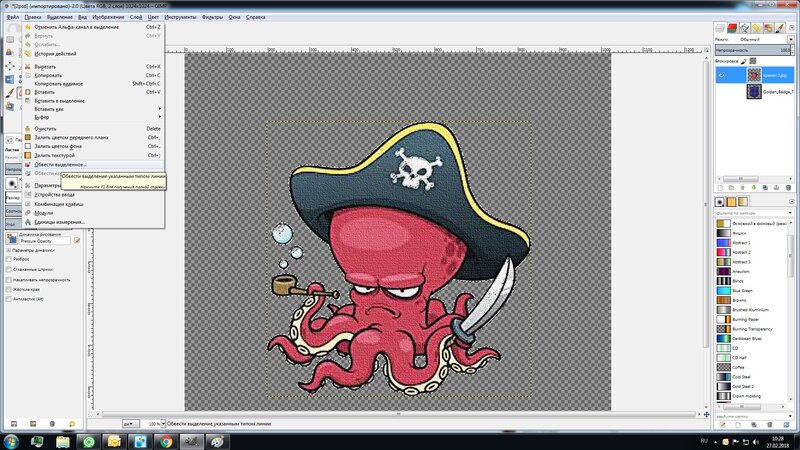Open the units dropdown in status bar
The image size is (800, 450).
point(131,423)
